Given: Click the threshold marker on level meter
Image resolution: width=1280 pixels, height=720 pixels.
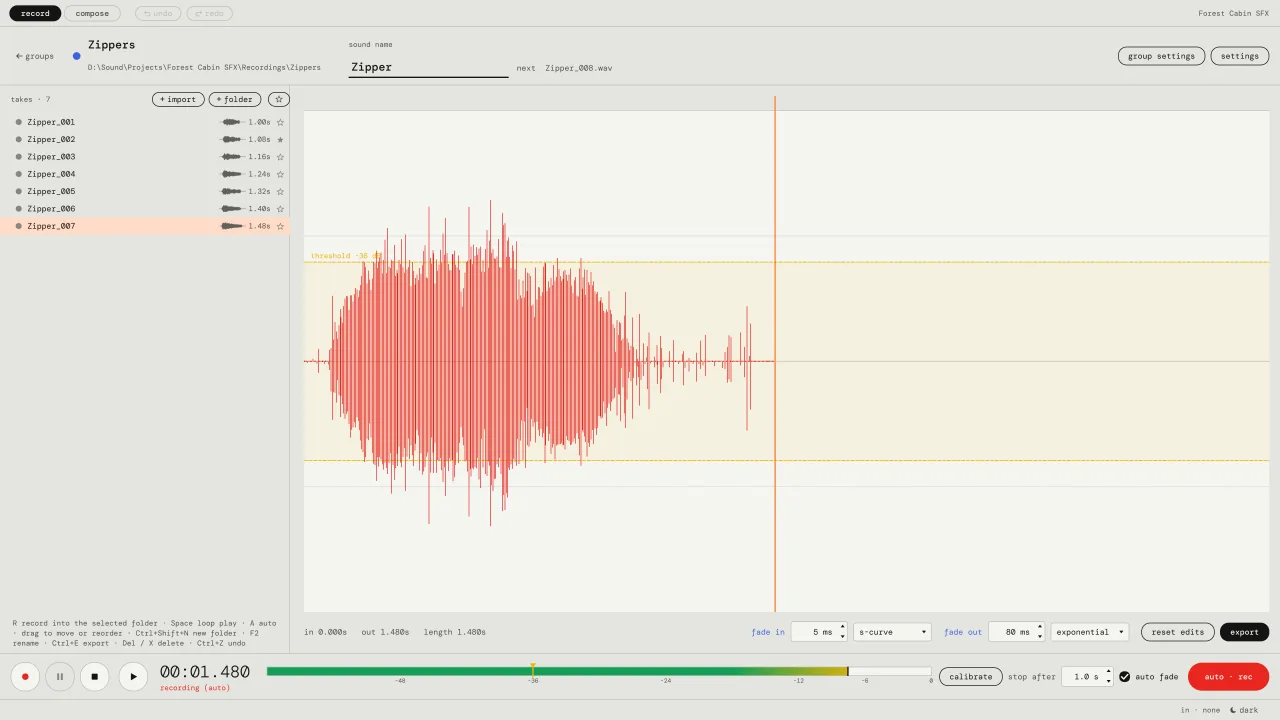Looking at the screenshot, I should pyautogui.click(x=533, y=669).
